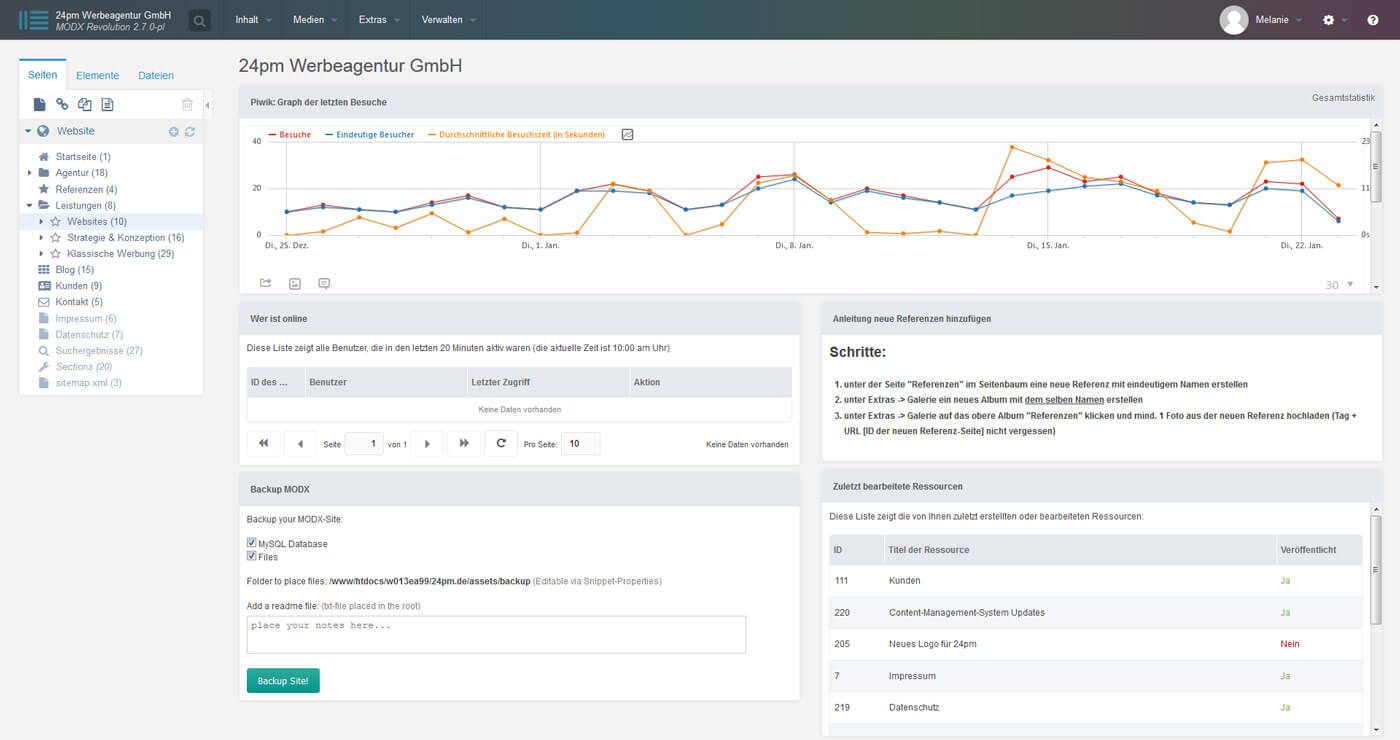This screenshot has height=740, width=1400.
Task: Save the Piwik graph as image
Action: coord(295,284)
